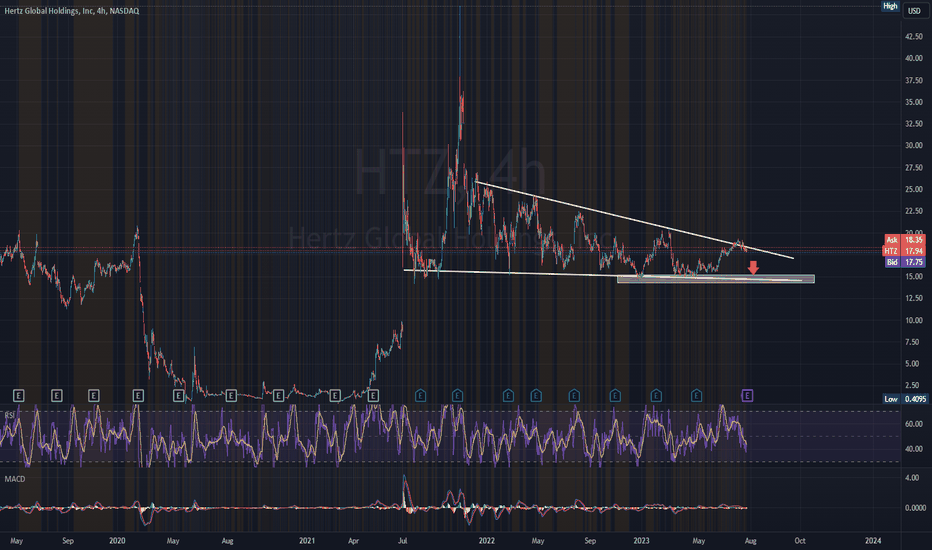The height and width of the screenshot is (550, 932).
Task: Open the USD currency selector
Action: [x=914, y=11]
